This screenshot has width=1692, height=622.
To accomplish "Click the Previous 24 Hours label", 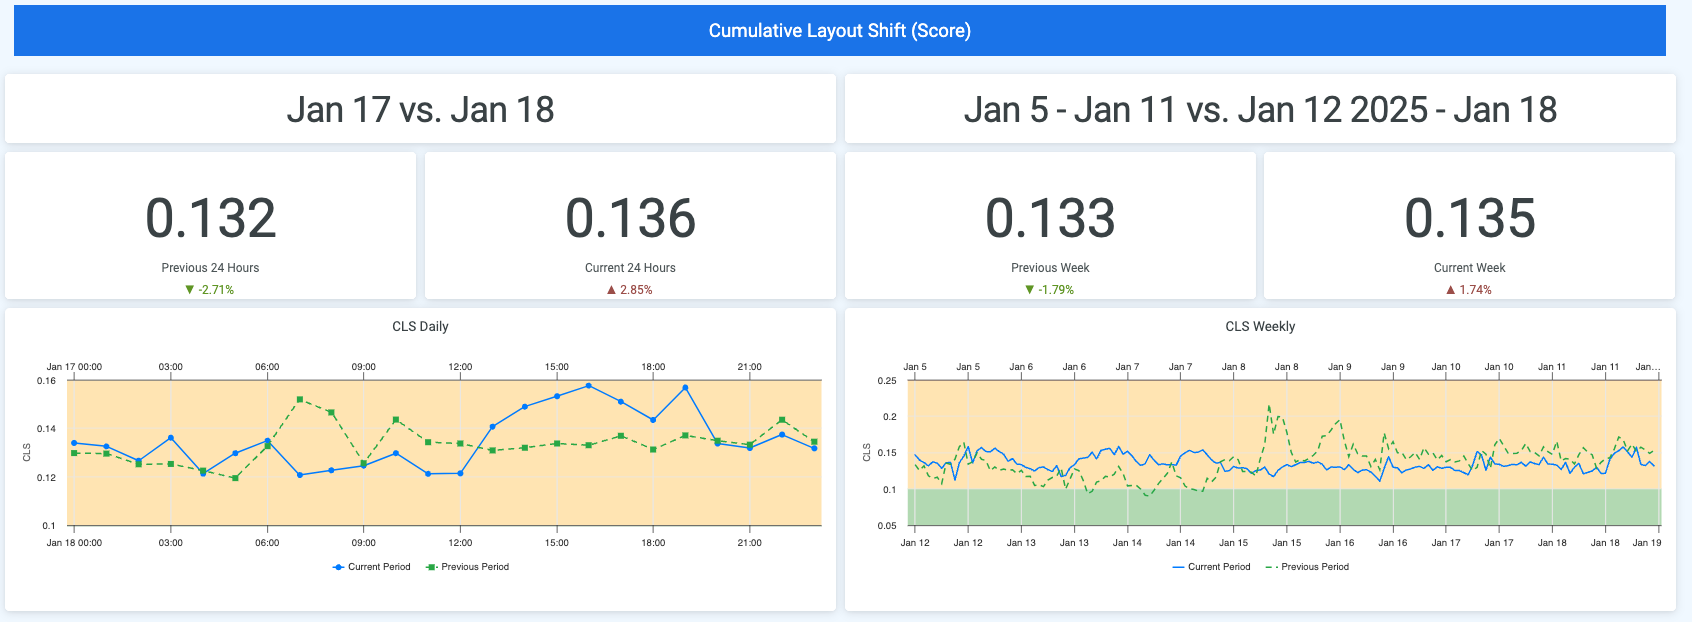I will click(210, 268).
